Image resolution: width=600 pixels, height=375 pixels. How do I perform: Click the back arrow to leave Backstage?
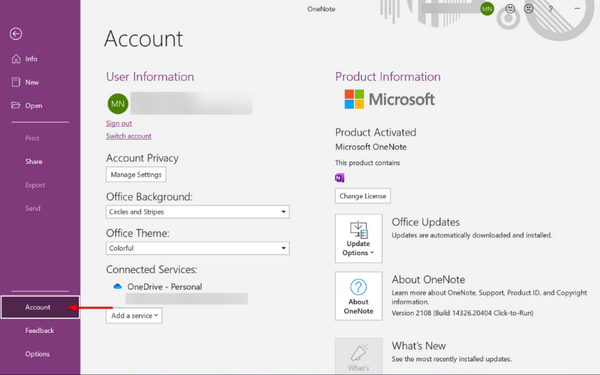[16, 34]
